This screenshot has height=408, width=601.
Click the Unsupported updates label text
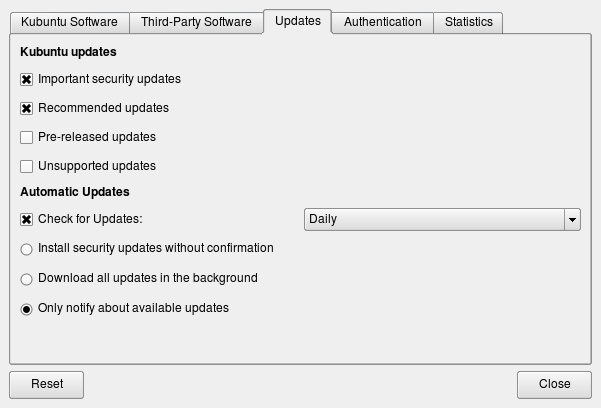97,166
